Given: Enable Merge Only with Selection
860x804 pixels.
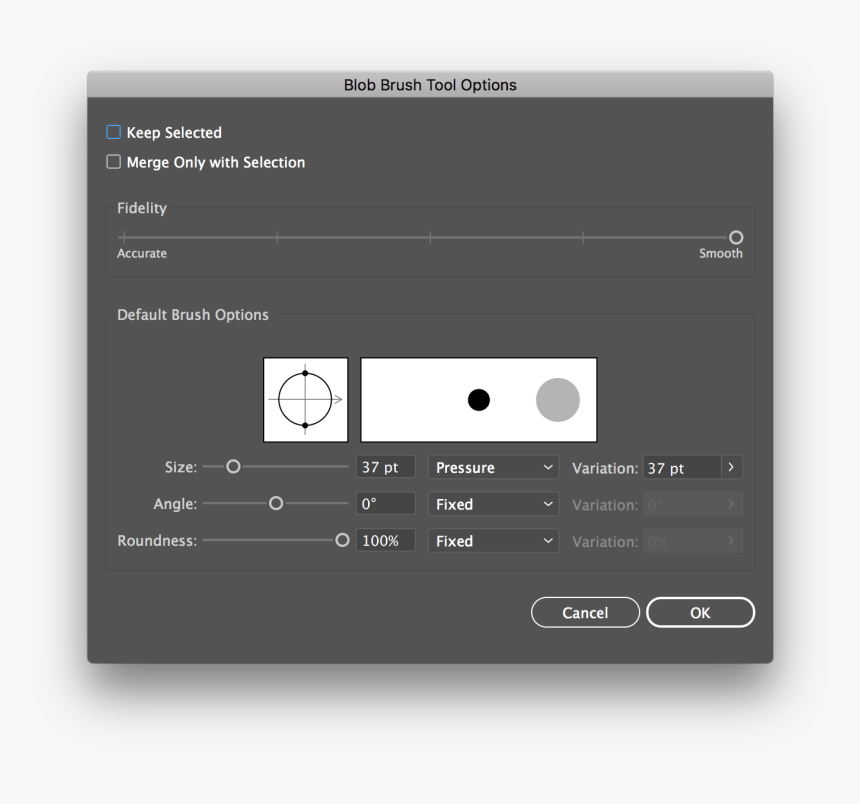Looking at the screenshot, I should coord(113,161).
